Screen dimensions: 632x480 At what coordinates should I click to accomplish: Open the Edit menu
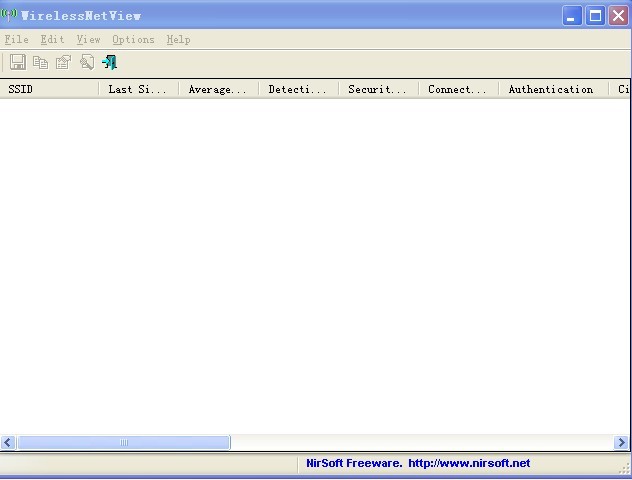pos(52,39)
